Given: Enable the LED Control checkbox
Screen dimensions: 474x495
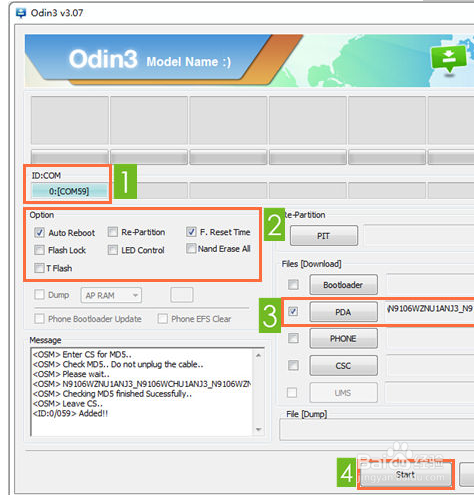Looking at the screenshot, I should coord(113,250).
